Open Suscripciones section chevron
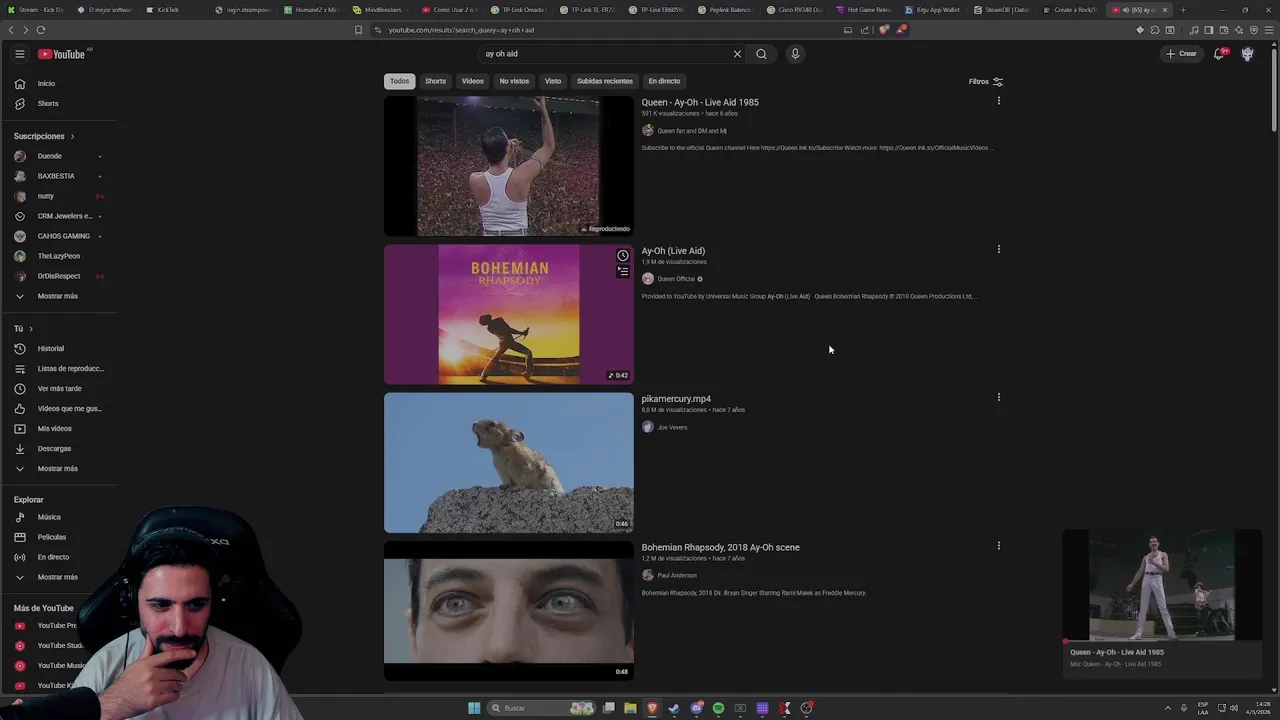1280x720 pixels. point(72,136)
